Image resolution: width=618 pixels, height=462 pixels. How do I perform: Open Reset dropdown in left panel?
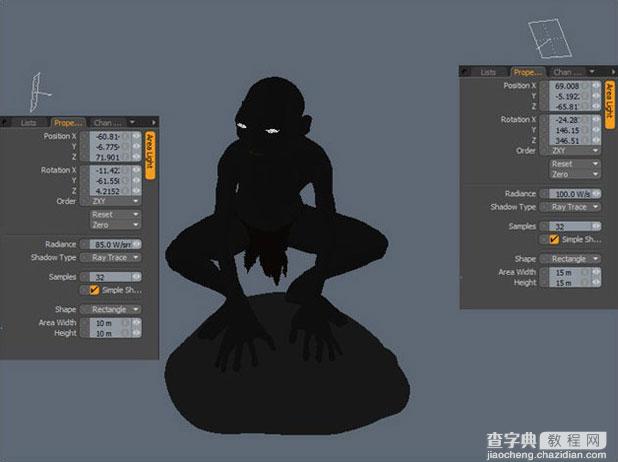pyautogui.click(x=115, y=214)
